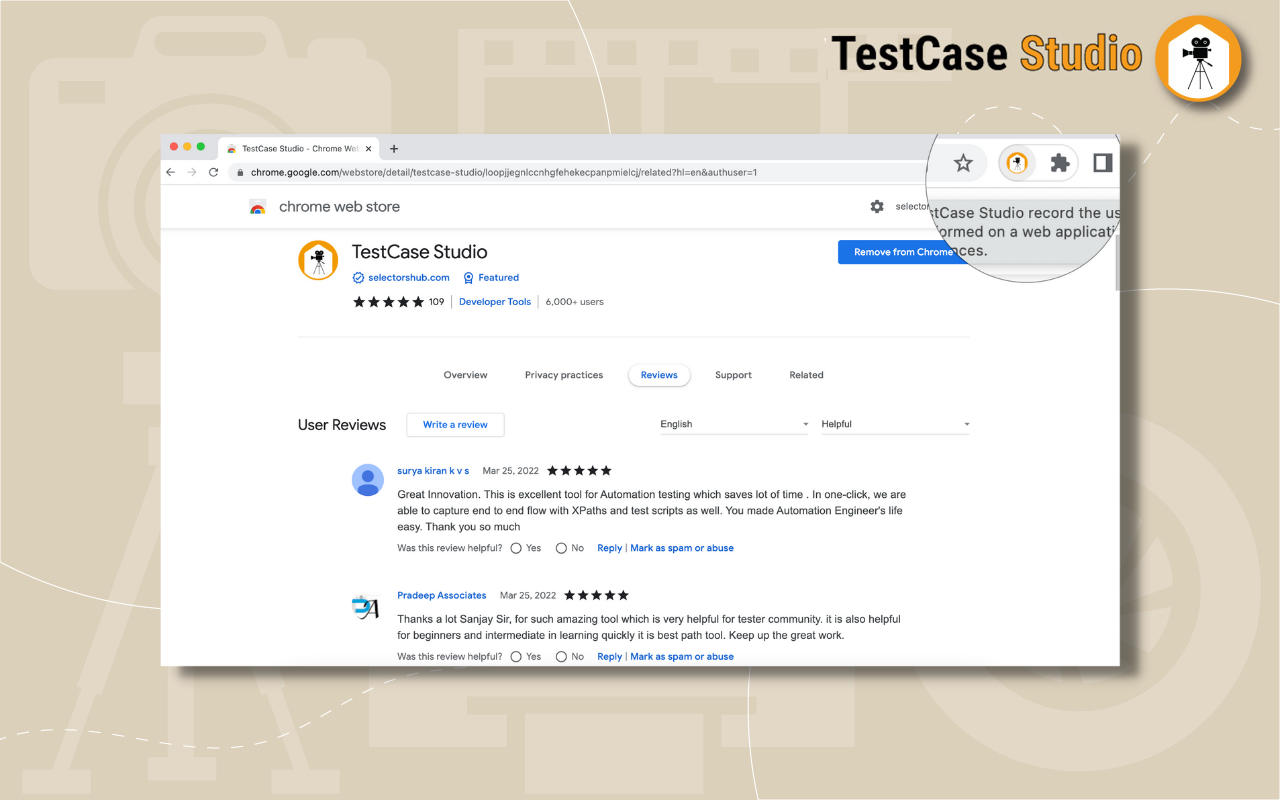Click the Write a review button

pyautogui.click(x=455, y=424)
